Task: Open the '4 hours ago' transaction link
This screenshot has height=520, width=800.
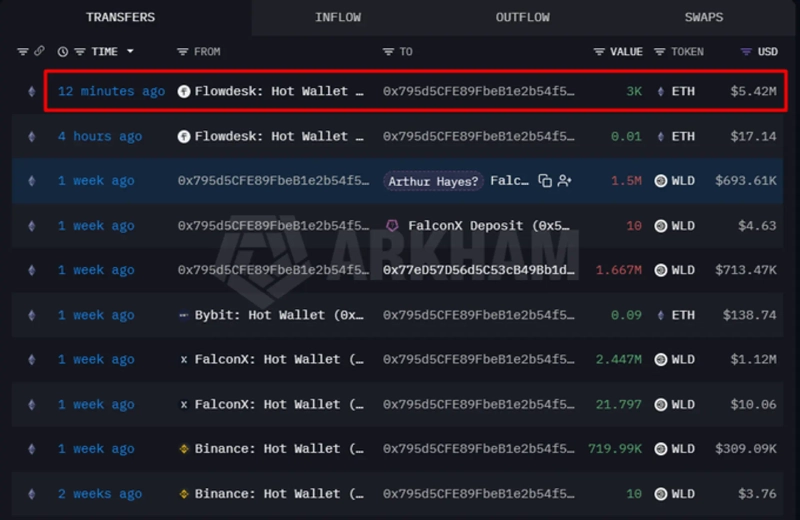Action: click(x=100, y=136)
